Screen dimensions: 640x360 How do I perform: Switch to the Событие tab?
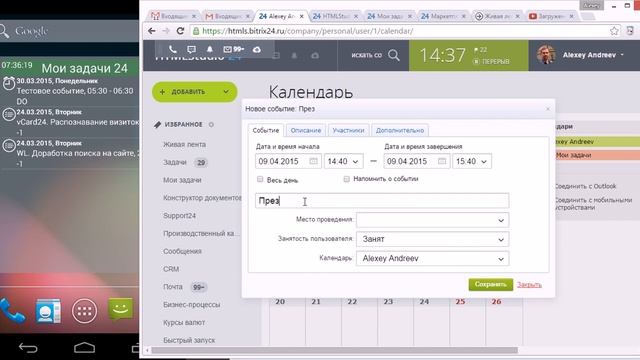coord(266,130)
